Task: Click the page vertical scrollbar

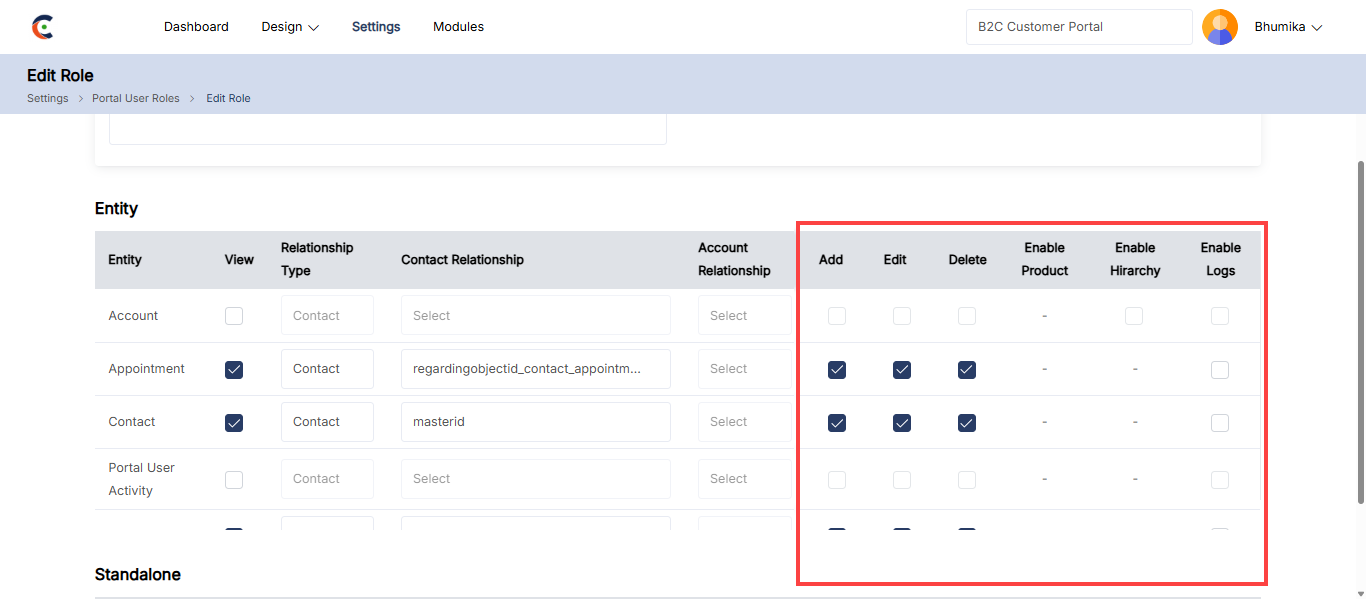Action: (1360, 330)
